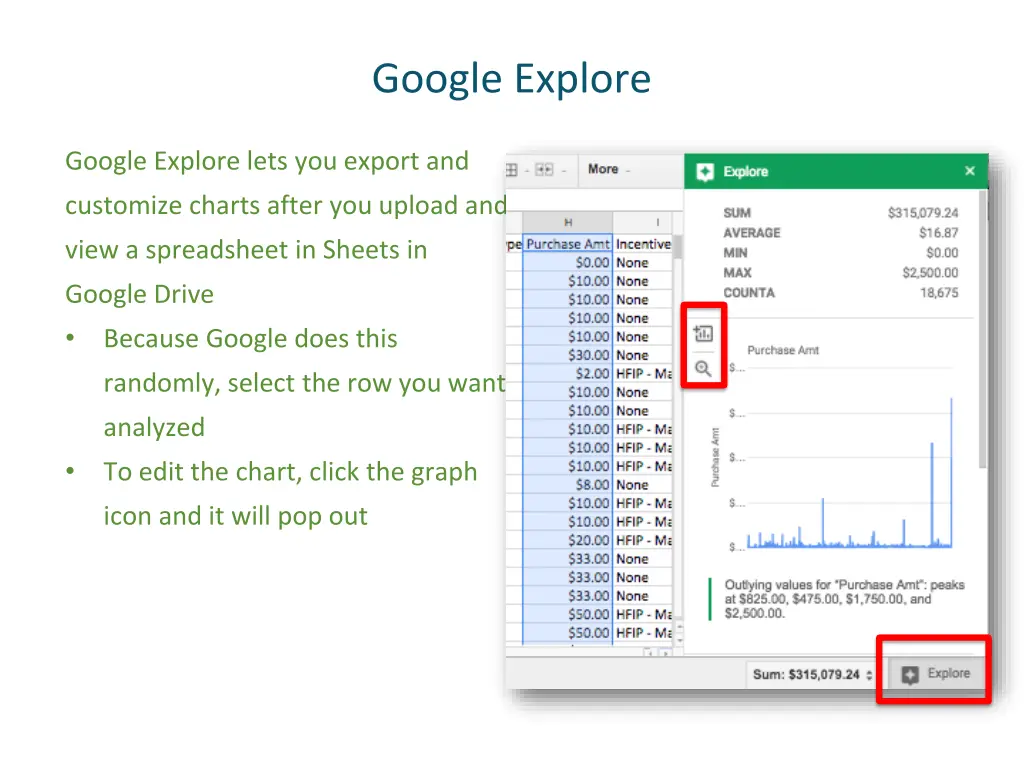Click the Explore panel header icon
Image resolution: width=1024 pixels, height=768 pixels.
coord(705,172)
